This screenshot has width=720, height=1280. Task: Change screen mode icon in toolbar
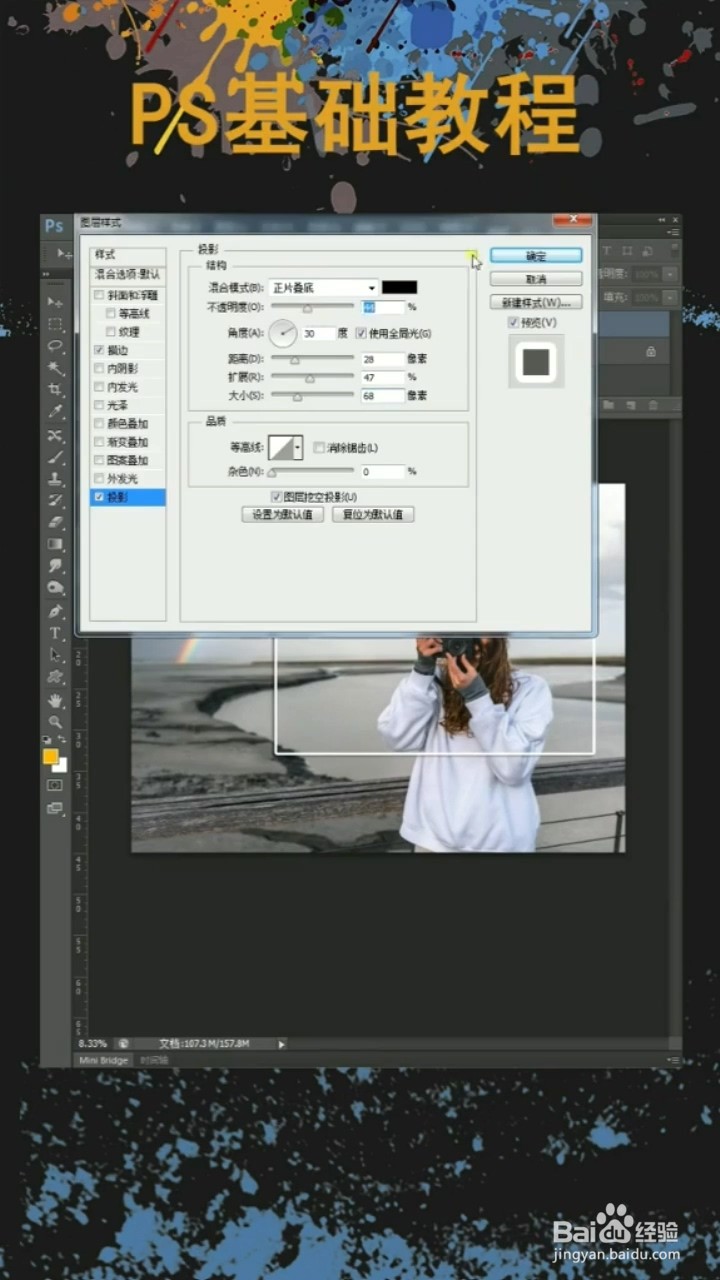55,808
